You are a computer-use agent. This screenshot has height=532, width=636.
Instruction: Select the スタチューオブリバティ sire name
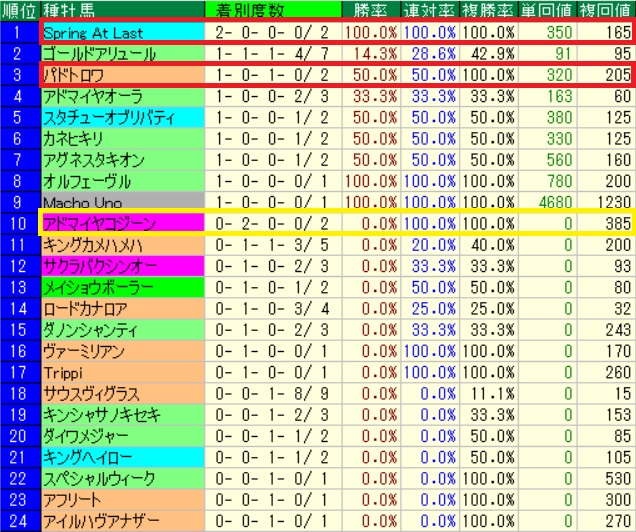109,118
